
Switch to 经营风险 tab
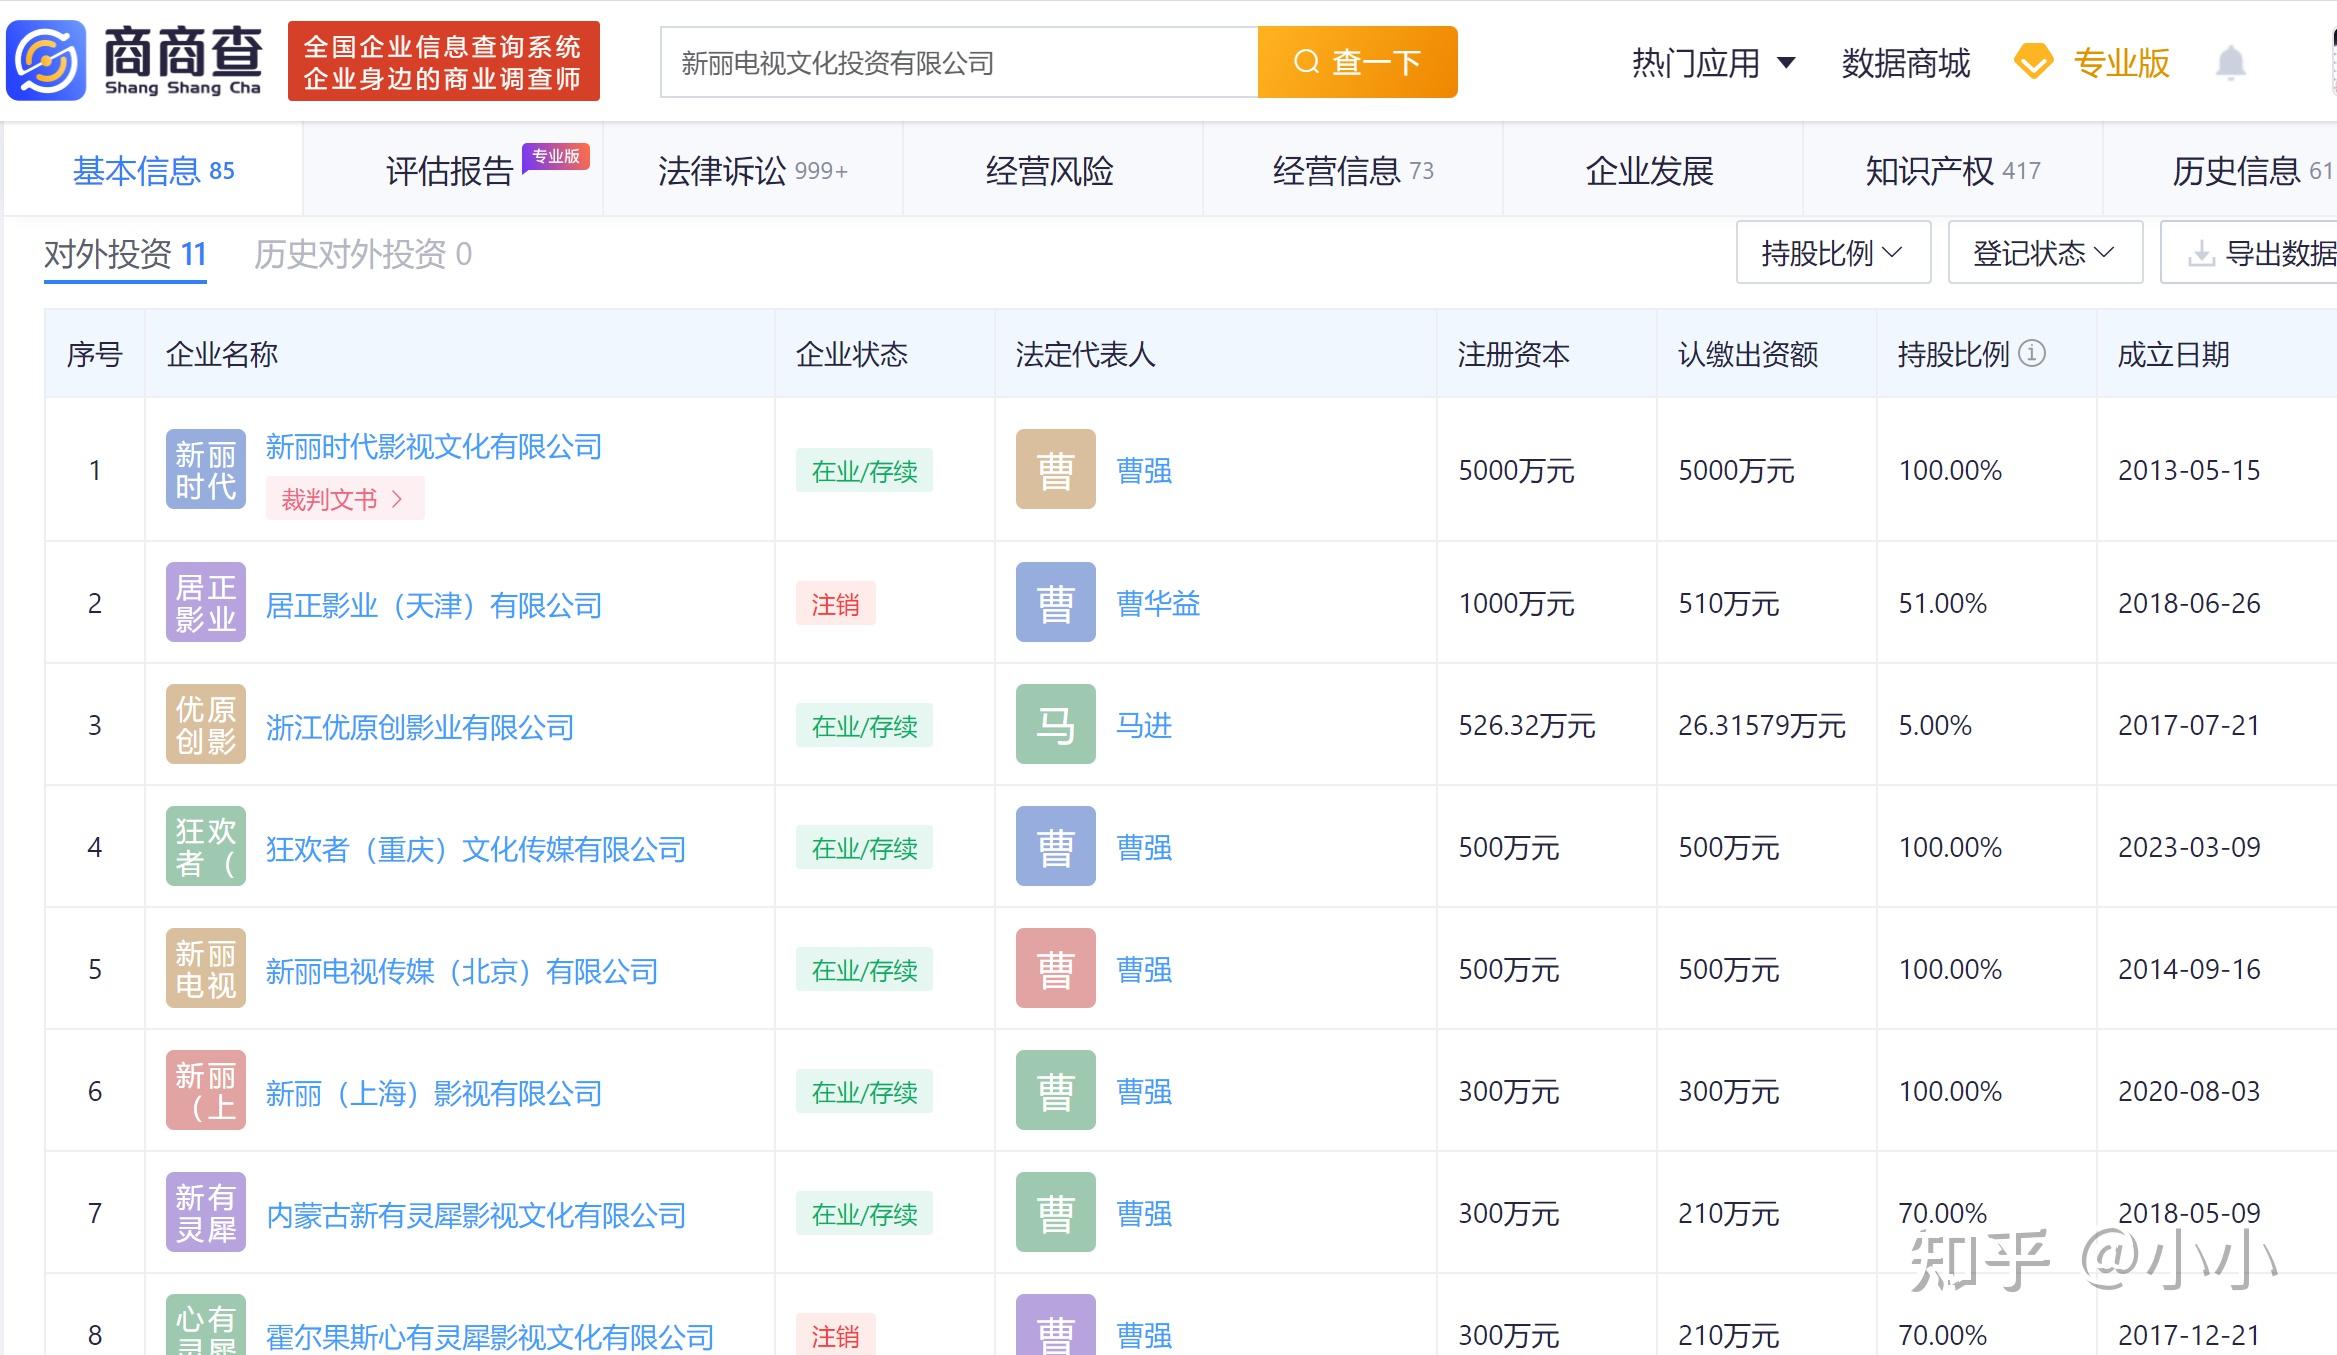pos(1051,171)
